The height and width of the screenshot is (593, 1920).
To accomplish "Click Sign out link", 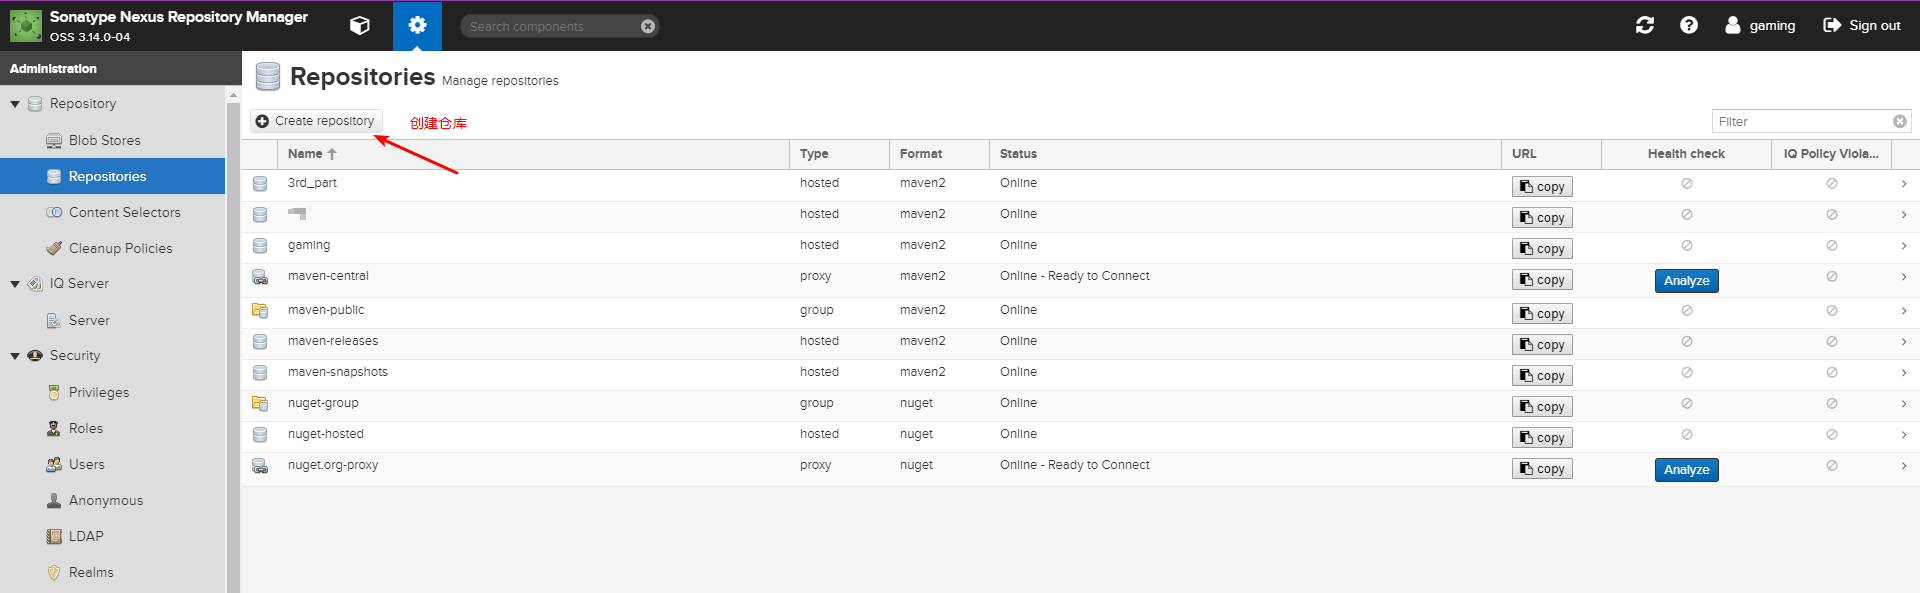I will coord(1861,26).
